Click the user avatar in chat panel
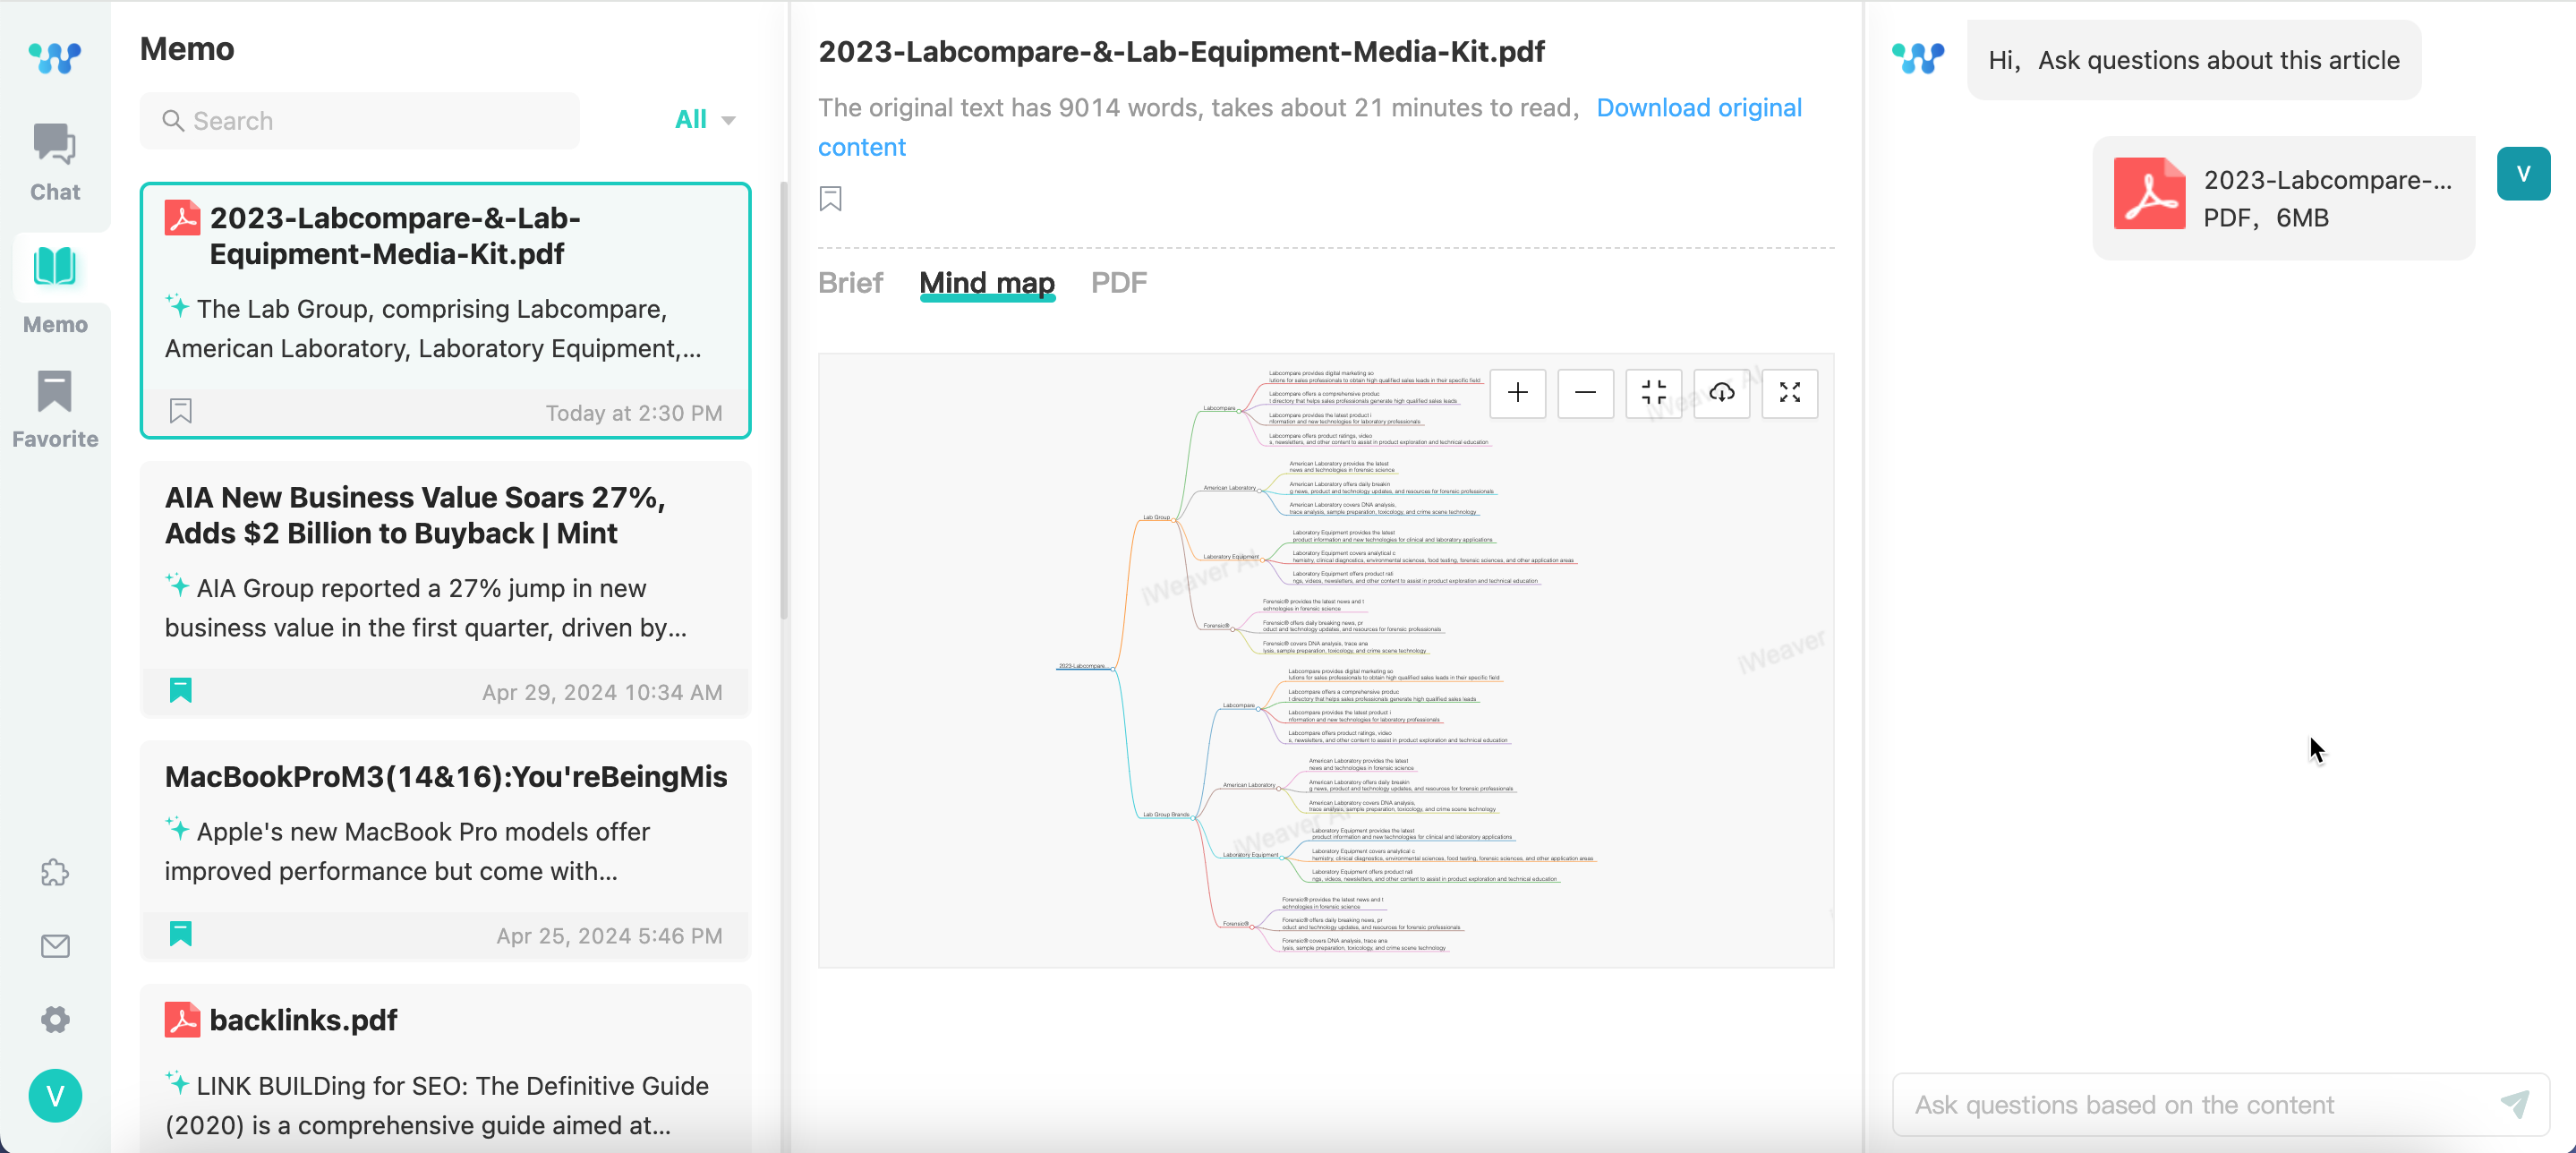The width and height of the screenshot is (2576, 1153). tap(2523, 174)
